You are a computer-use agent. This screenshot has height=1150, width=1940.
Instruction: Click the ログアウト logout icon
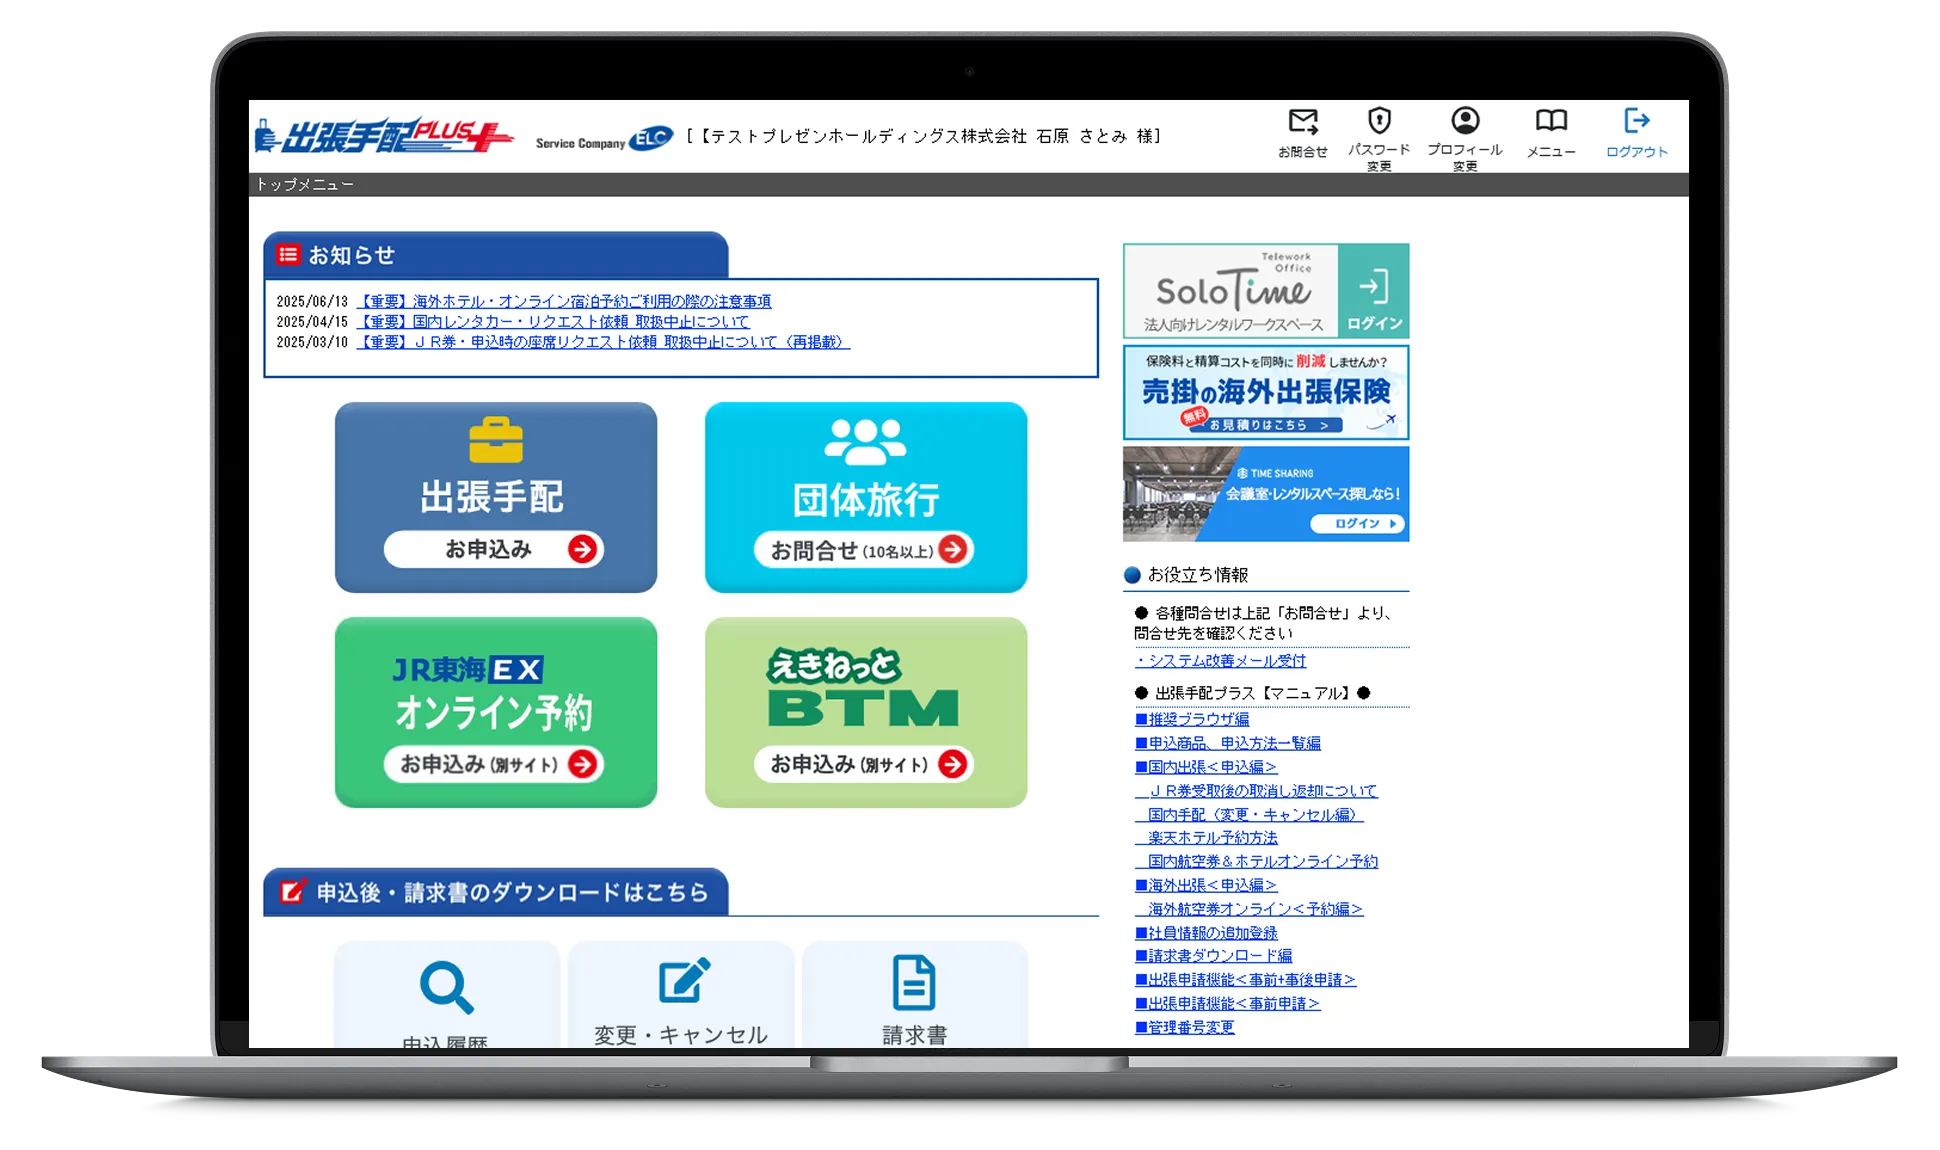coord(1636,121)
